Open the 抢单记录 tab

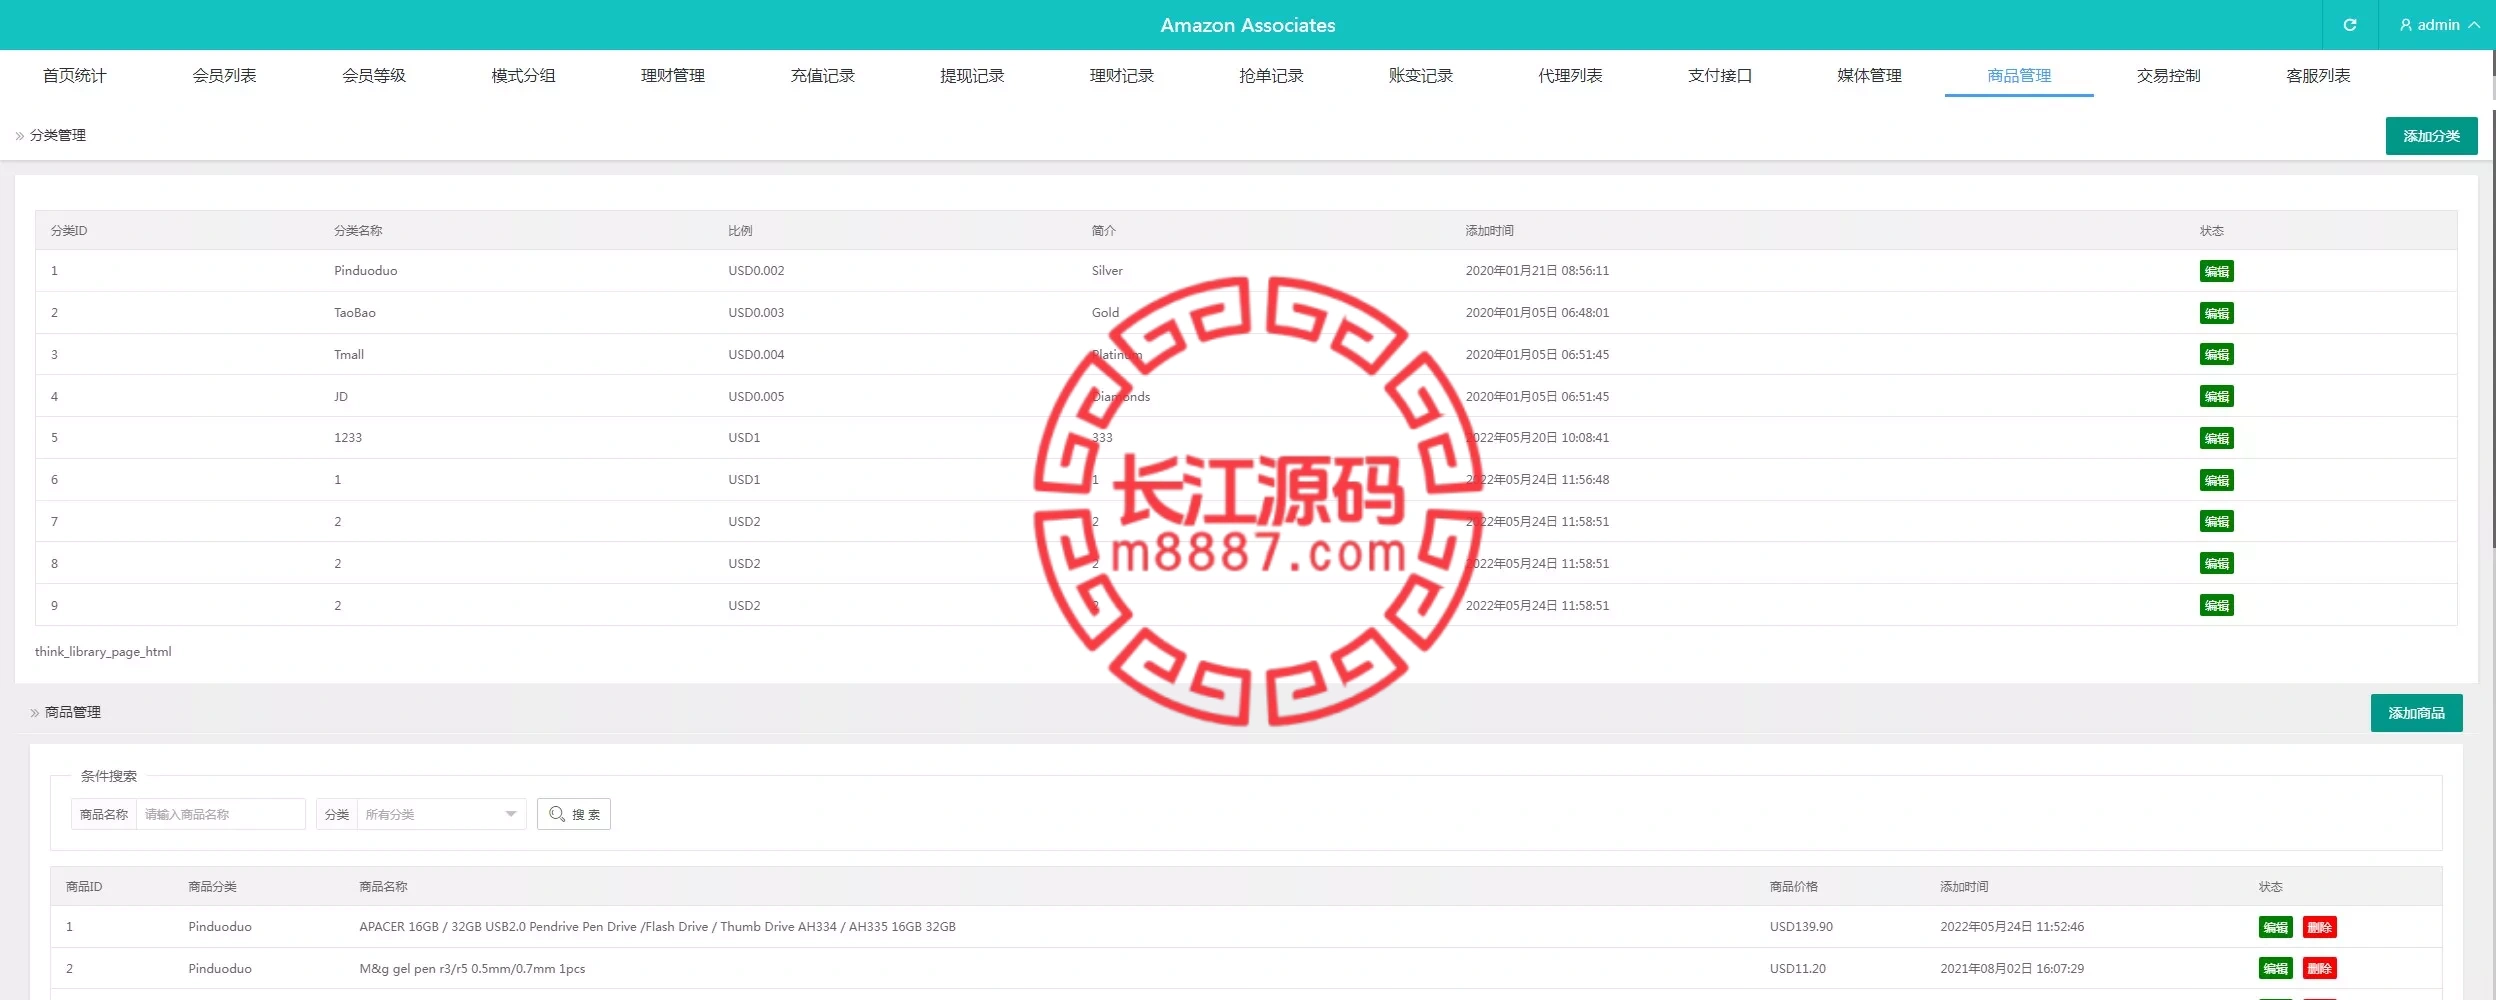tap(1271, 76)
